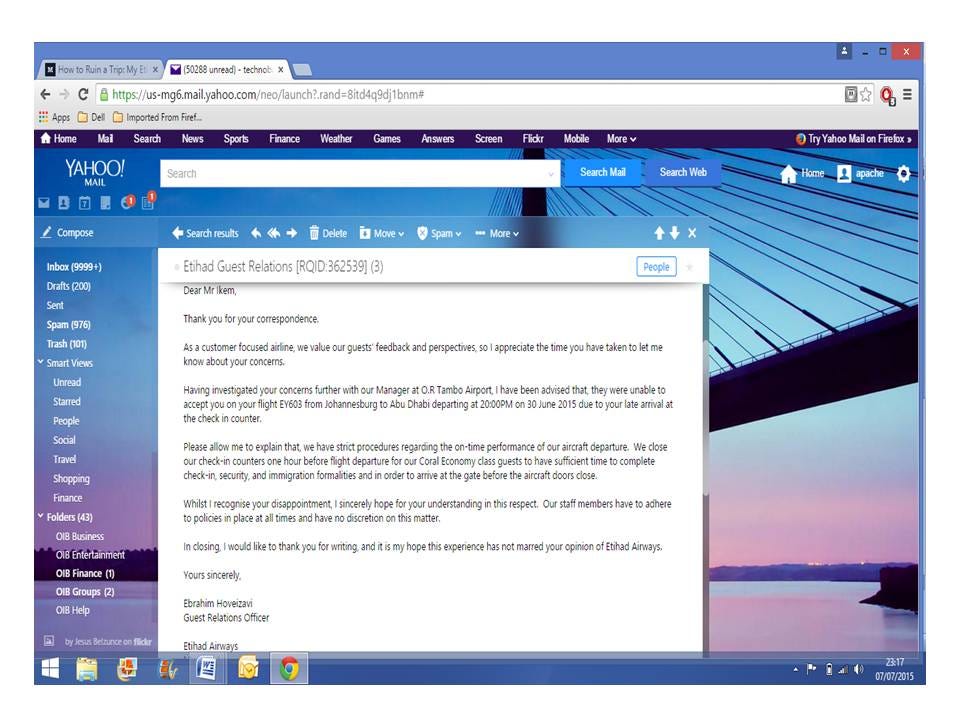The height and width of the screenshot is (720, 960).
Task: Open the Yahoo Mail settings gear
Action: (903, 174)
